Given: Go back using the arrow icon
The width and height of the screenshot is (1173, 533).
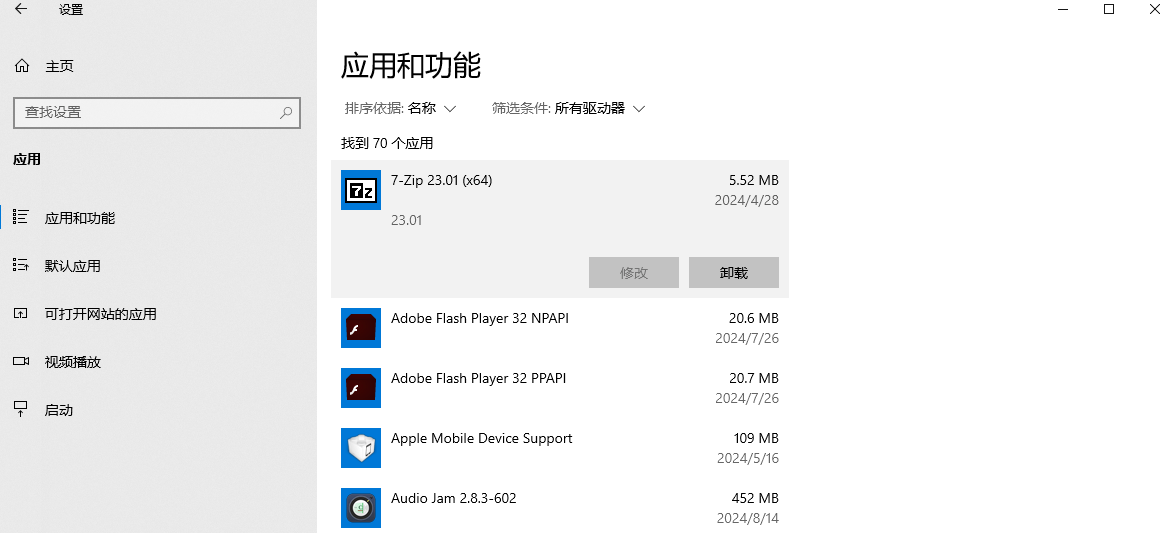Looking at the screenshot, I should [x=21, y=10].
